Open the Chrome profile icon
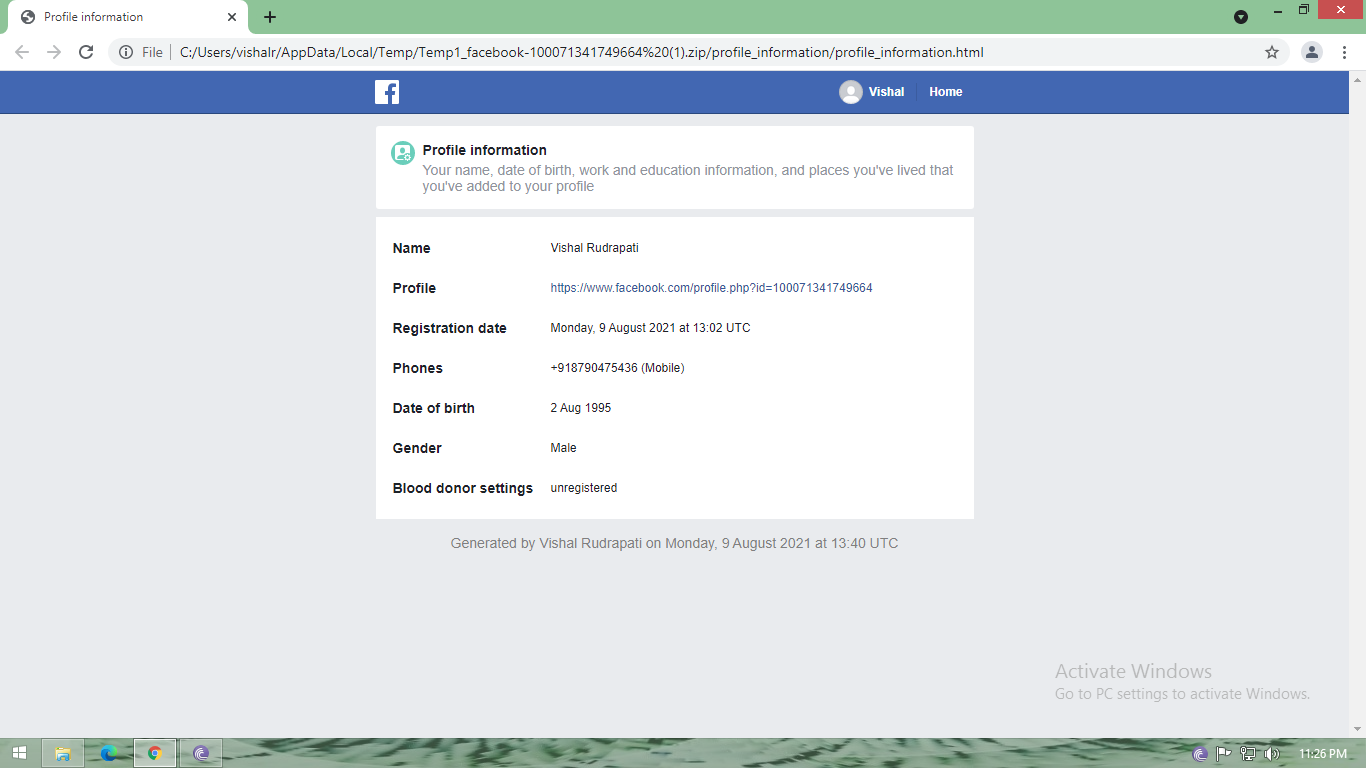The image size is (1366, 768). (x=1310, y=51)
